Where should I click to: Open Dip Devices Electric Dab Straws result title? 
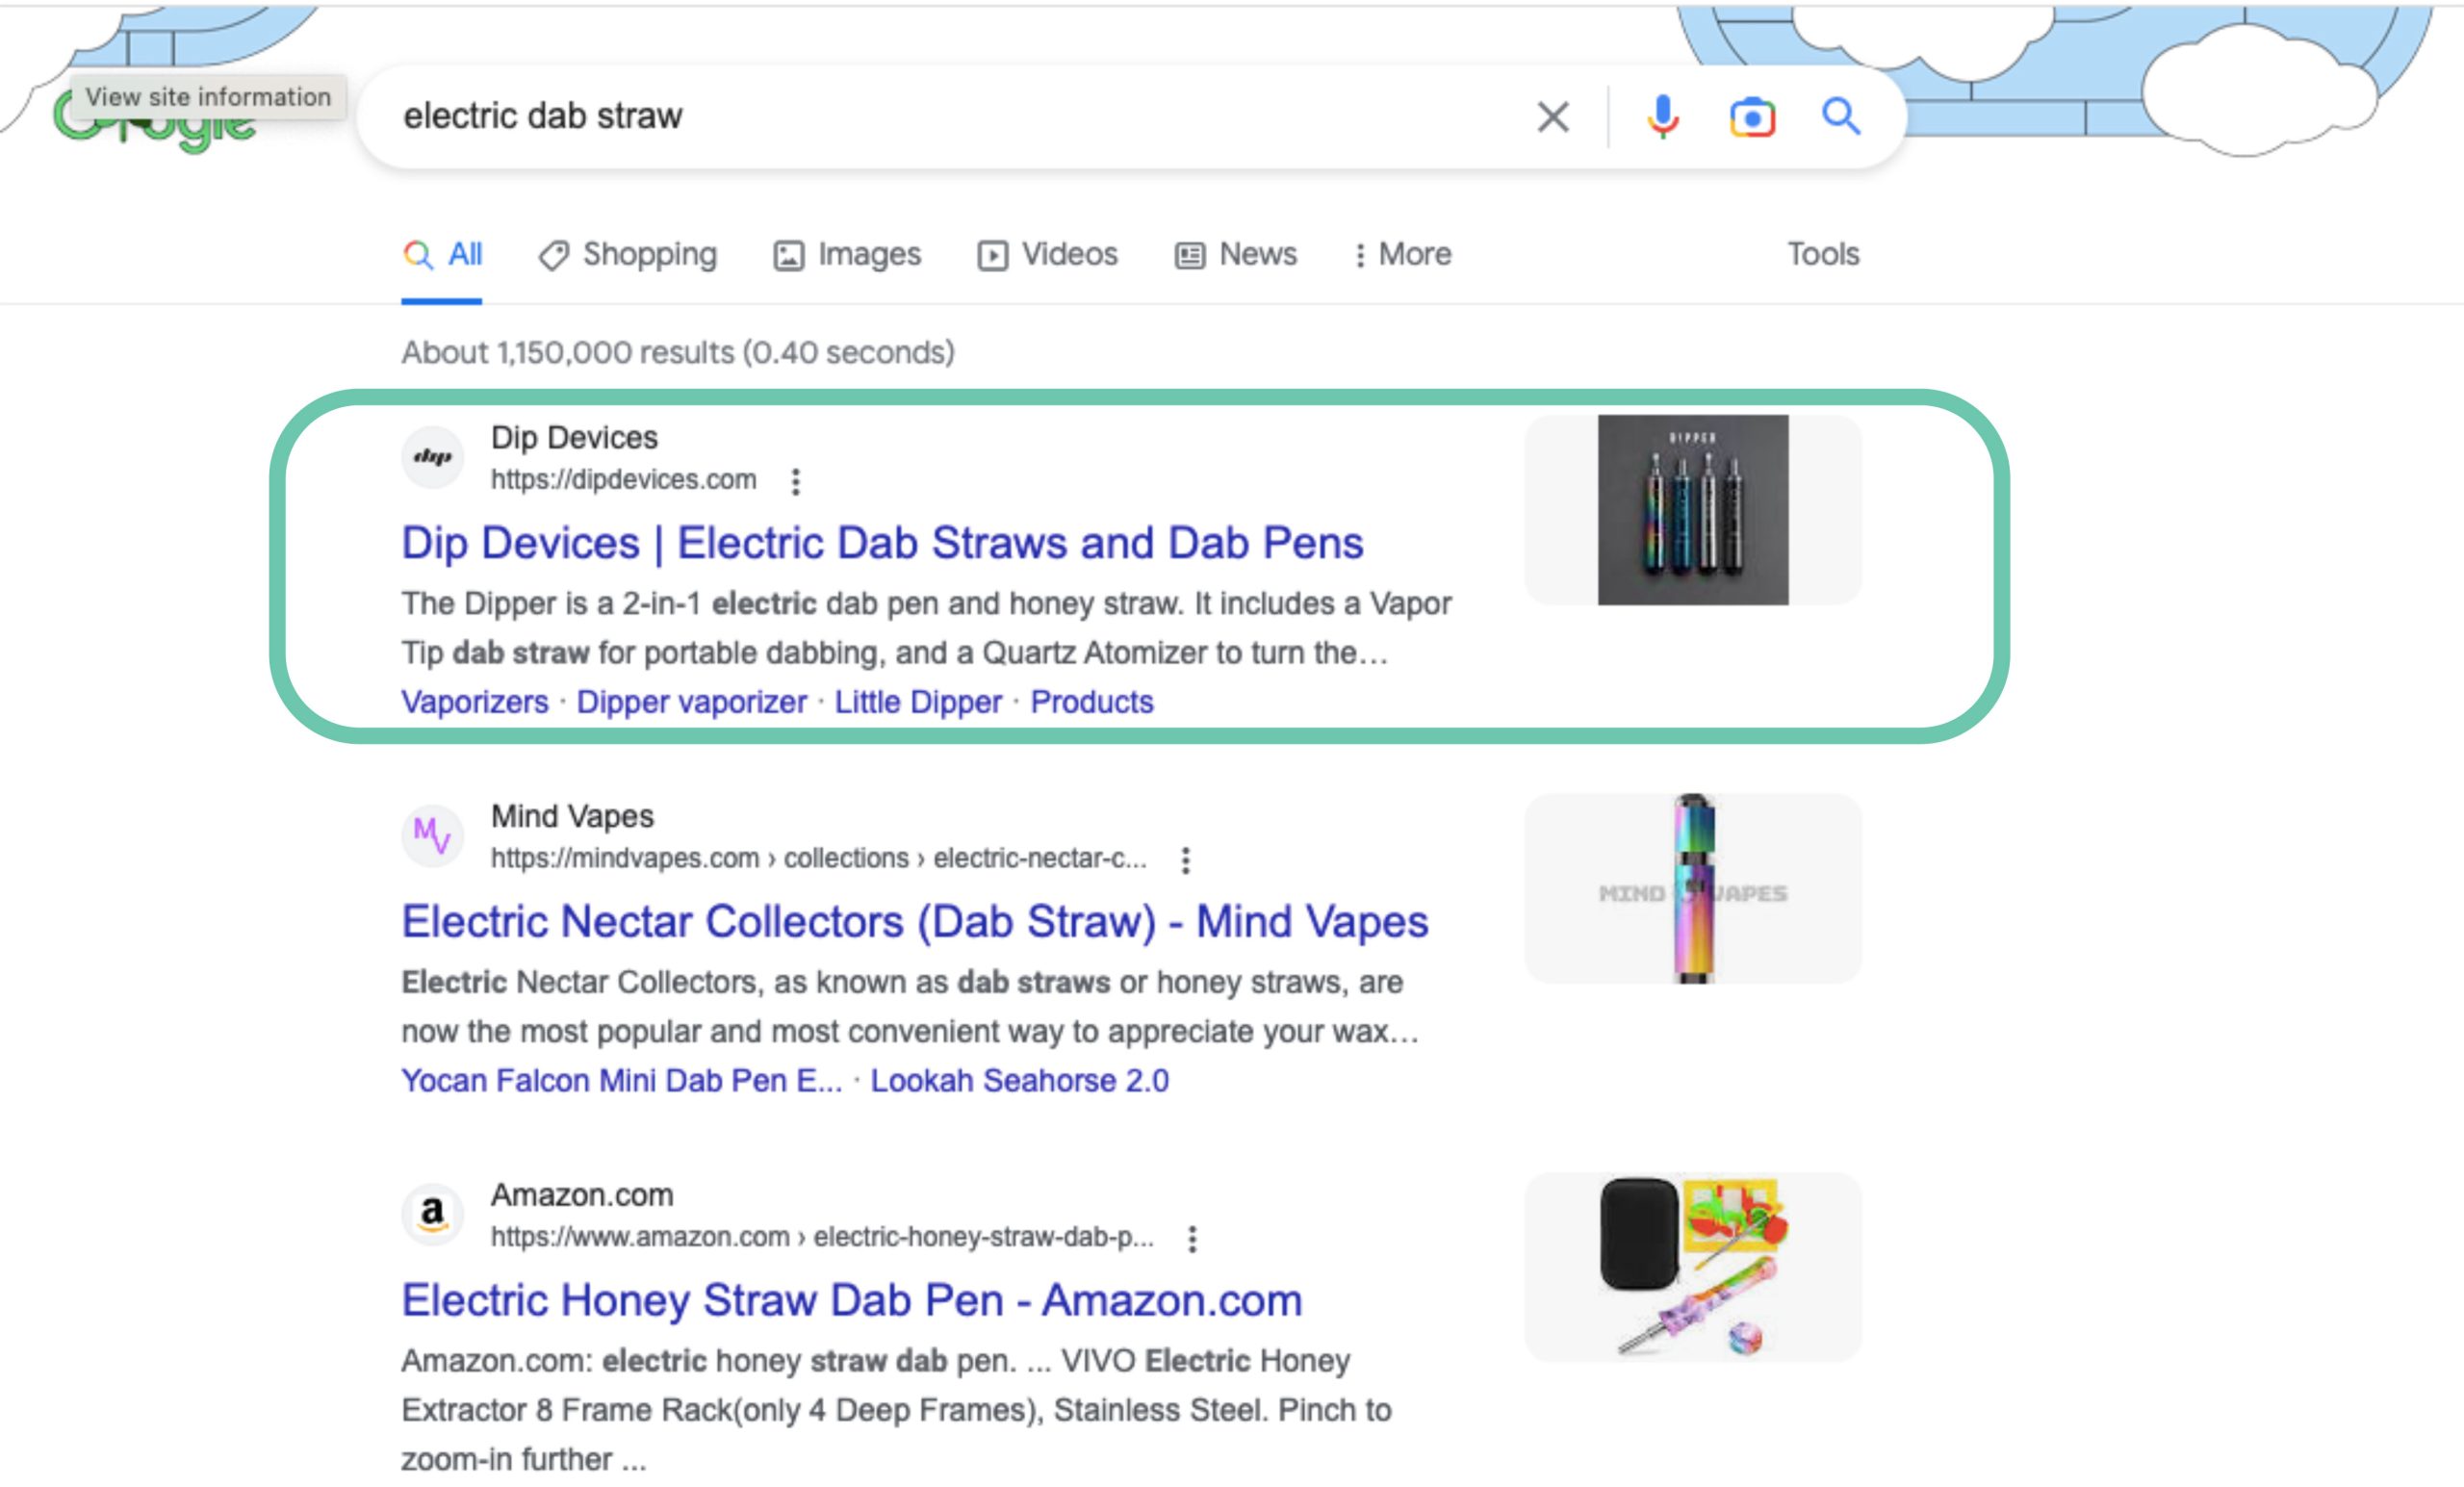click(x=882, y=543)
